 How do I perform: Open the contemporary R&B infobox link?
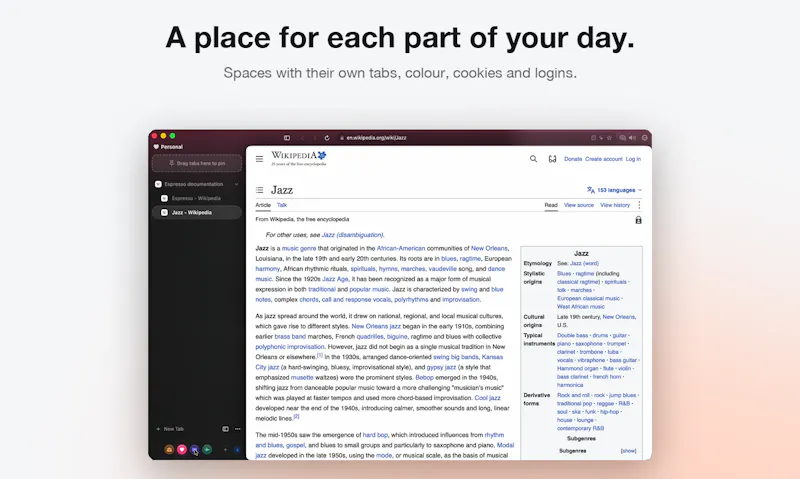[x=580, y=428]
